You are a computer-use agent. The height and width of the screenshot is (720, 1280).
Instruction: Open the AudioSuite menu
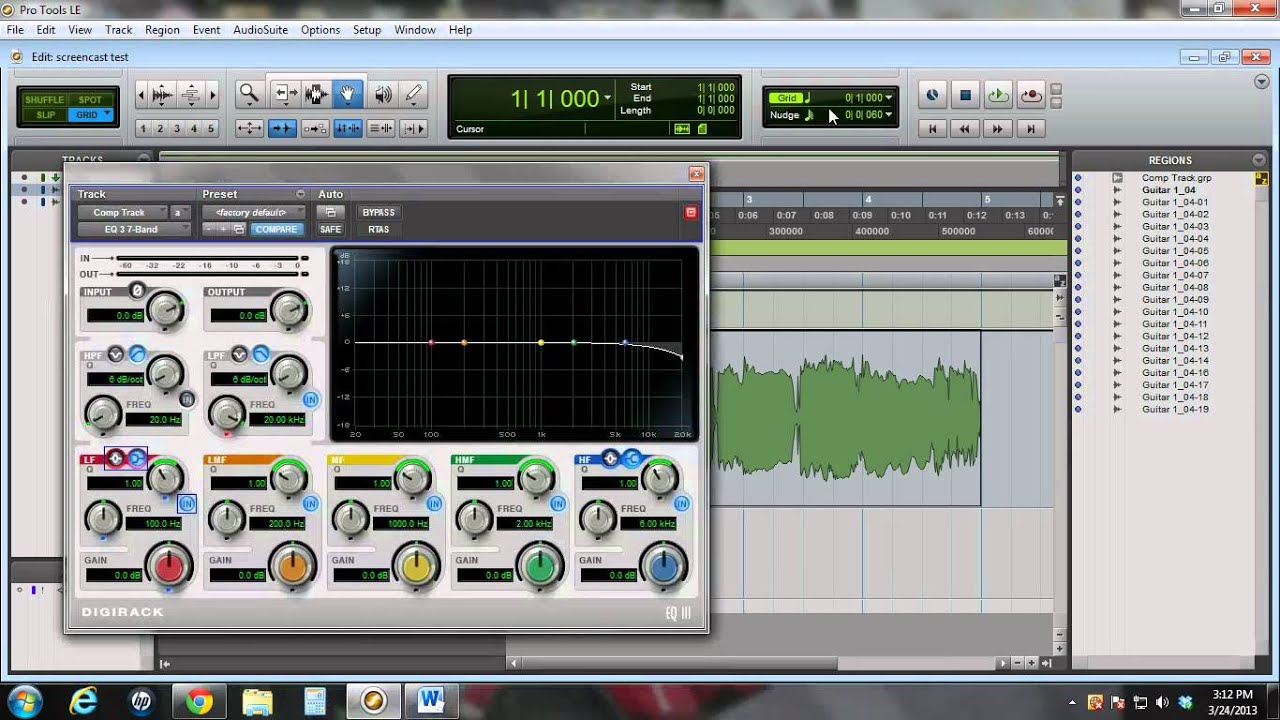tap(260, 30)
